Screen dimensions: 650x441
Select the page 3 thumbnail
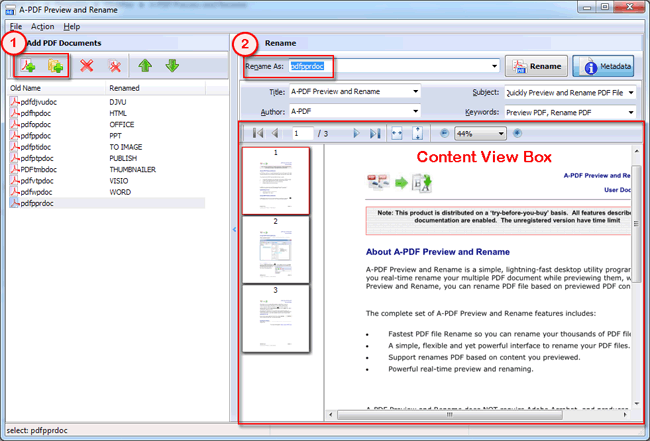pyautogui.click(x=276, y=319)
